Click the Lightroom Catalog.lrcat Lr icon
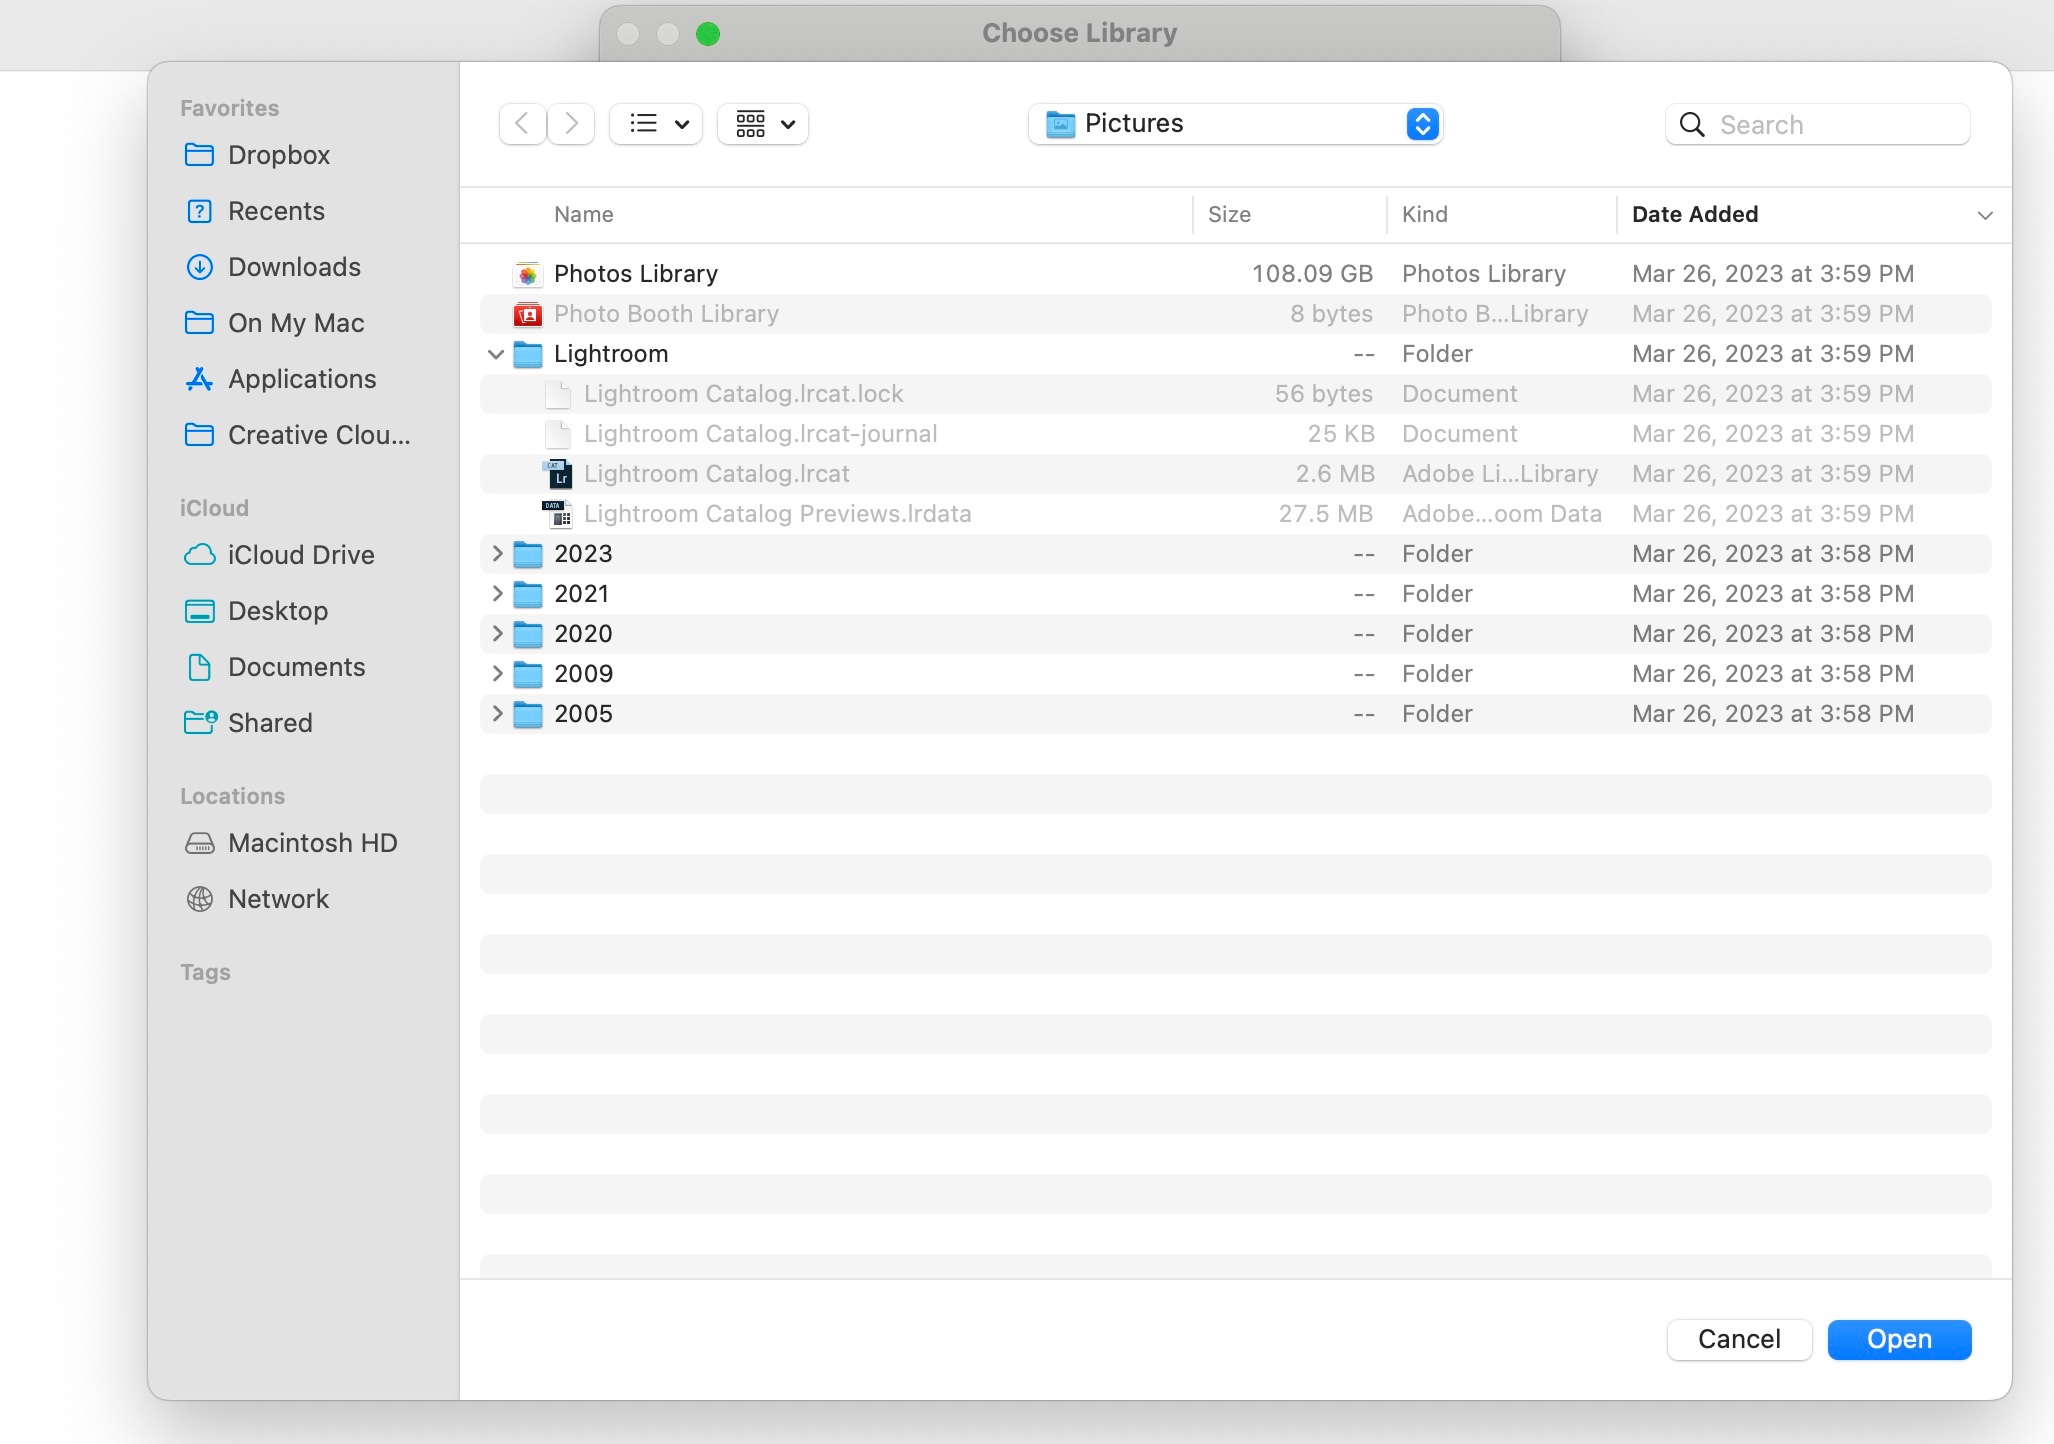The image size is (2054, 1444). [x=557, y=474]
